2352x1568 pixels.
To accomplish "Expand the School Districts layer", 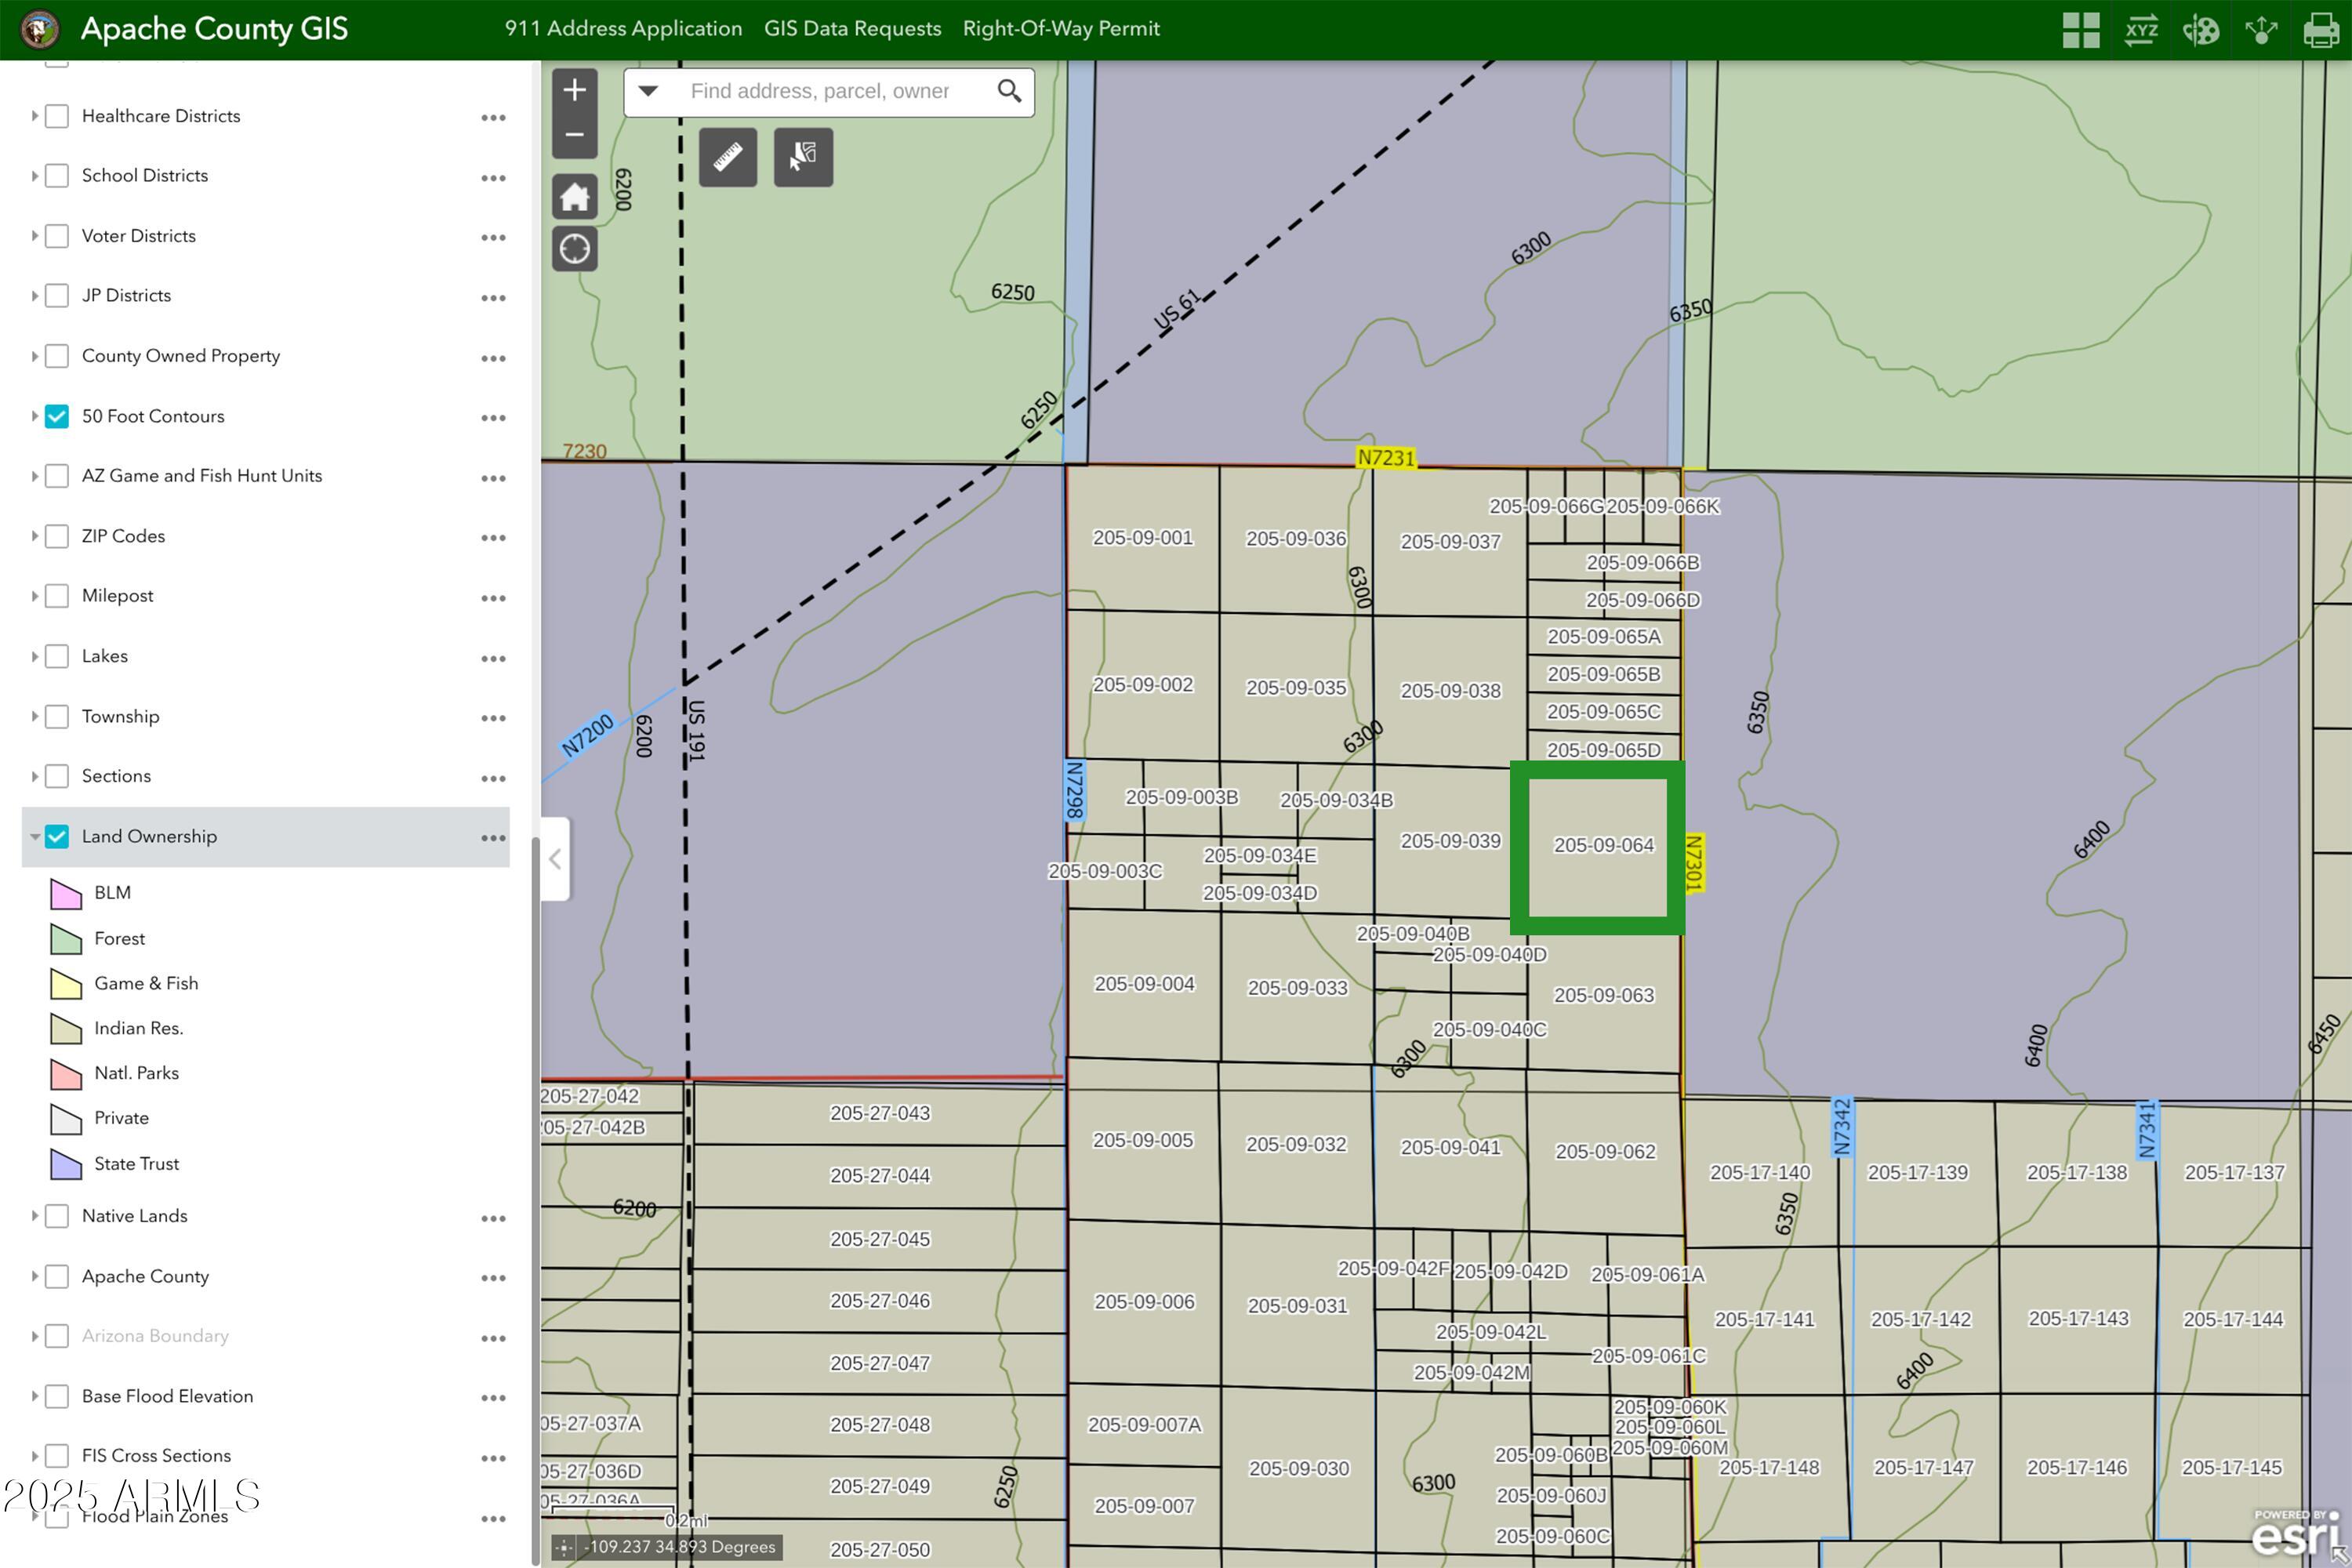I will pos(34,176).
